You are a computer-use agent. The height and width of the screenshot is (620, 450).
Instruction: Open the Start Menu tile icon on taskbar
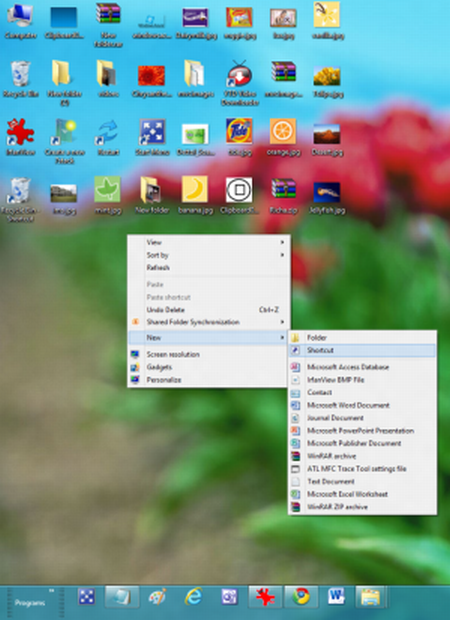click(x=86, y=597)
